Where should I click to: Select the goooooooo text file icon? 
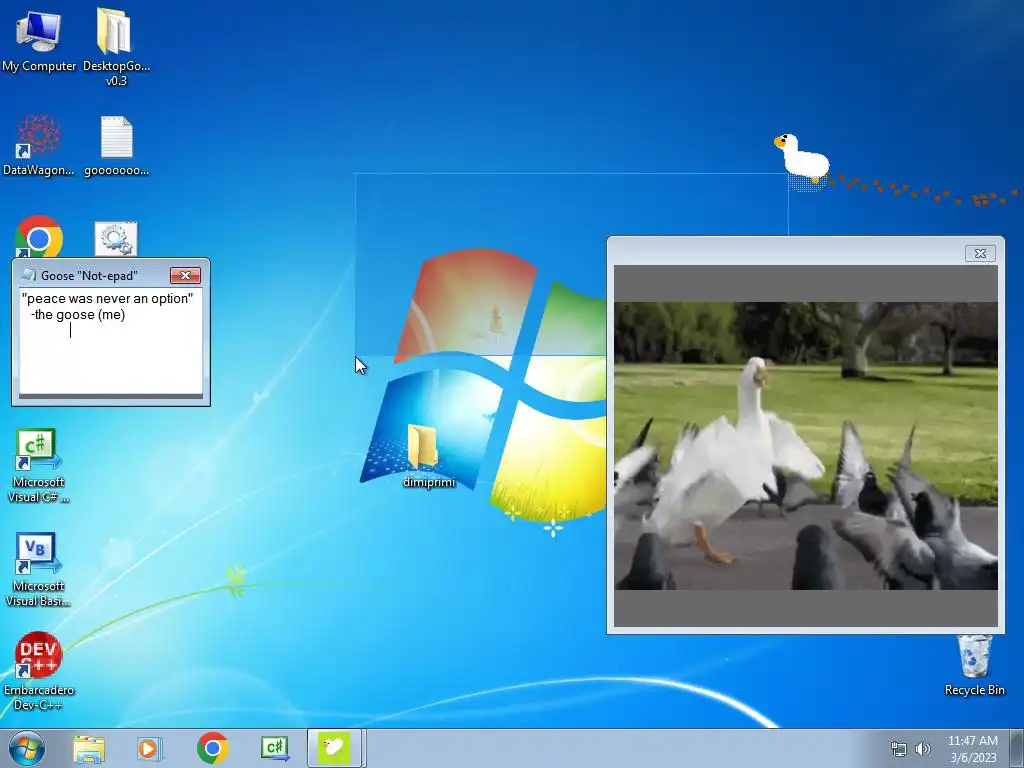point(116,145)
